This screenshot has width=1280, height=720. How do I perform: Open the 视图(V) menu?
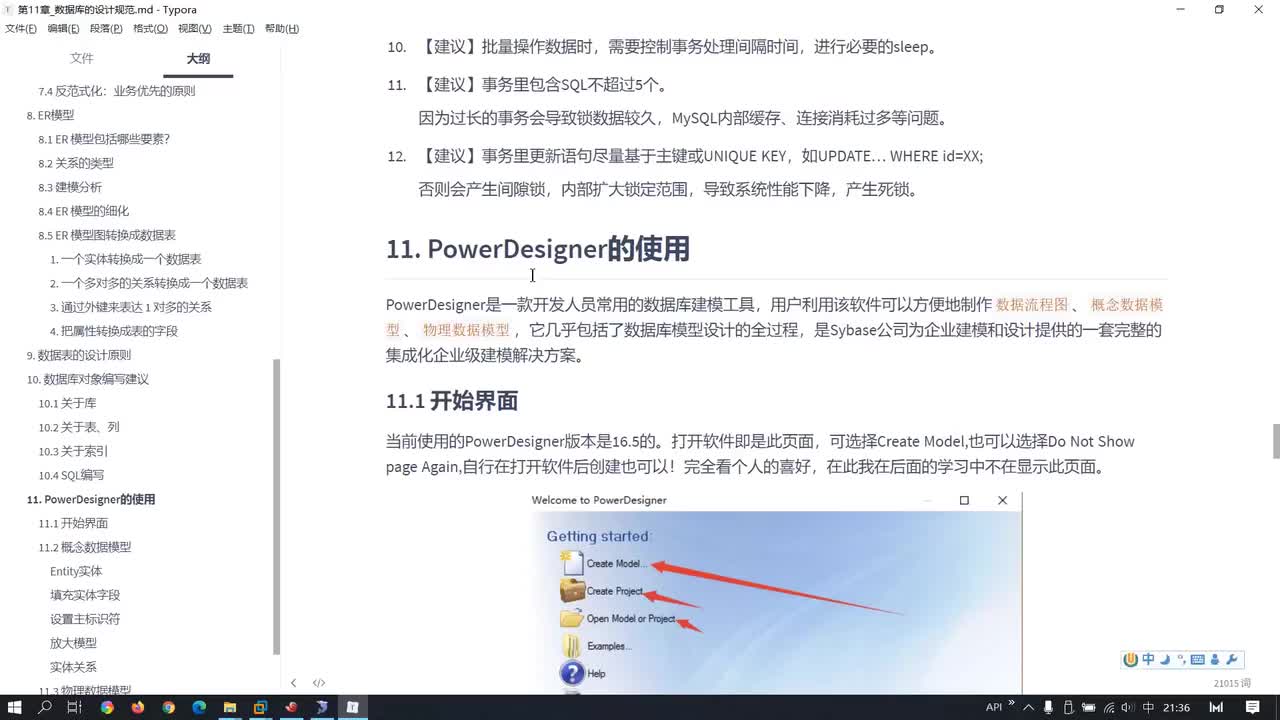[x=194, y=29]
